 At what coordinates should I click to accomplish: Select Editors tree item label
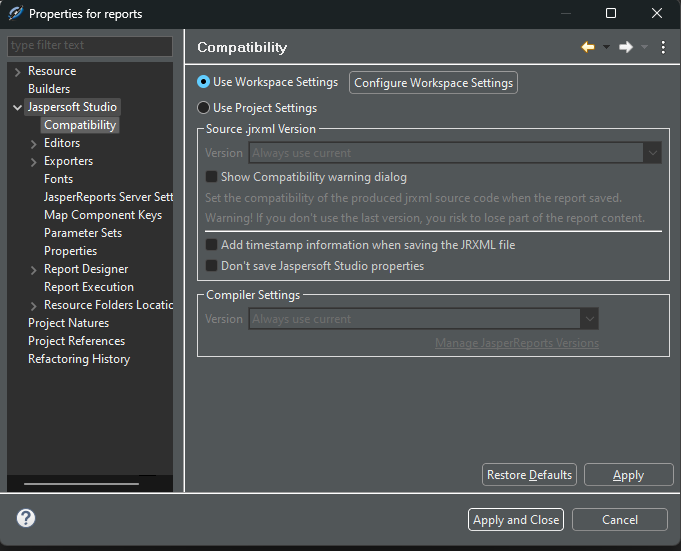point(62,143)
